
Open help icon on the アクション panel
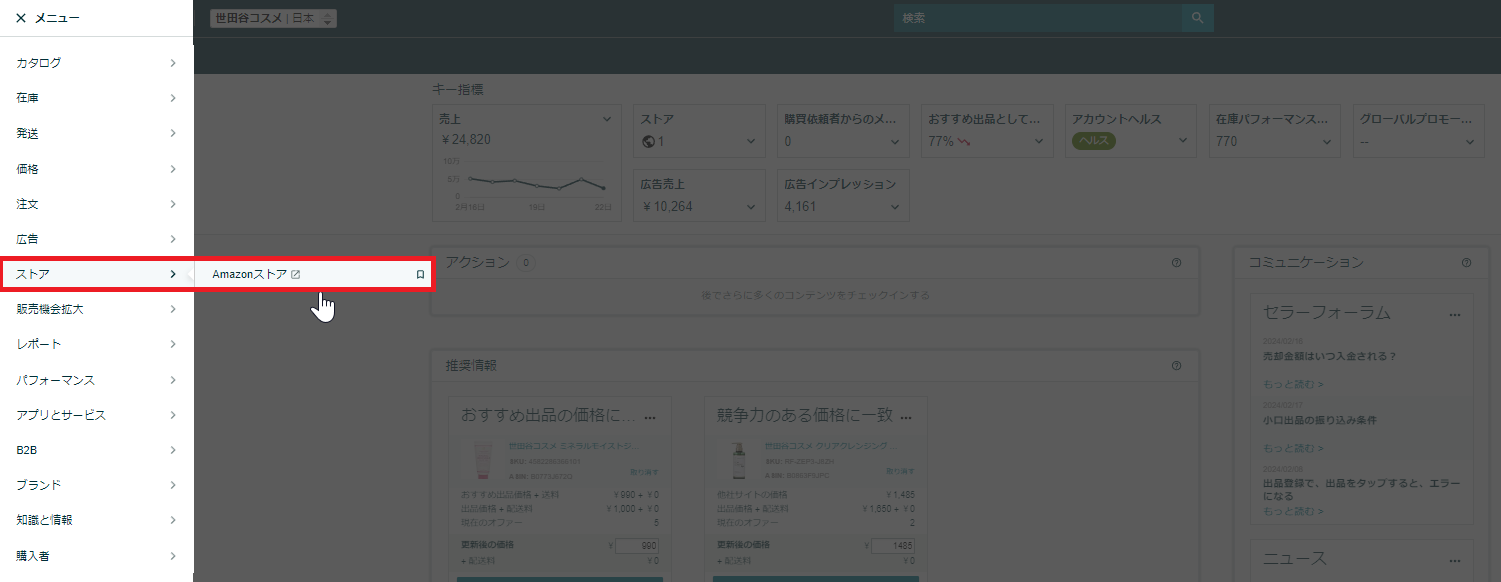pyautogui.click(x=1176, y=263)
